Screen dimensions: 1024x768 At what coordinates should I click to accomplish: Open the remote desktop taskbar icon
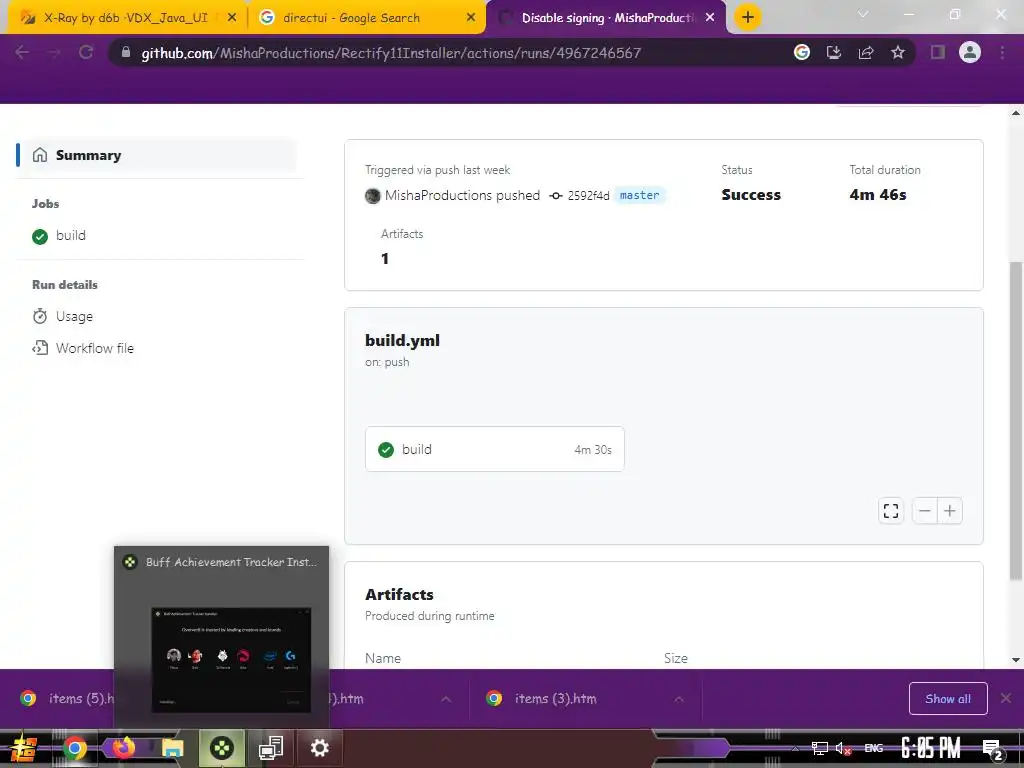(270, 748)
